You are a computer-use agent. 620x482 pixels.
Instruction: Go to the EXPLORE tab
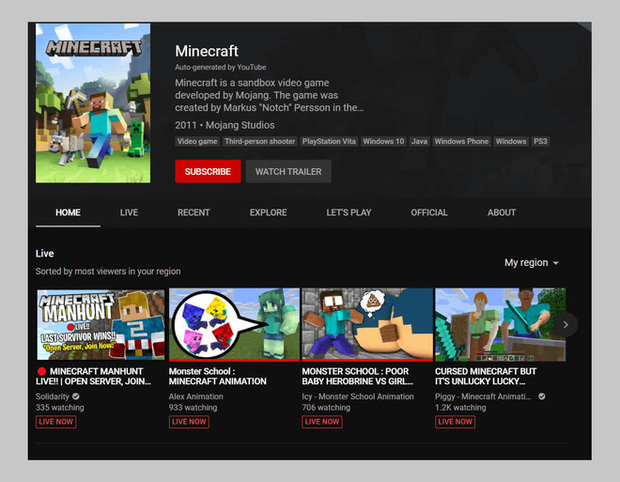pos(268,213)
